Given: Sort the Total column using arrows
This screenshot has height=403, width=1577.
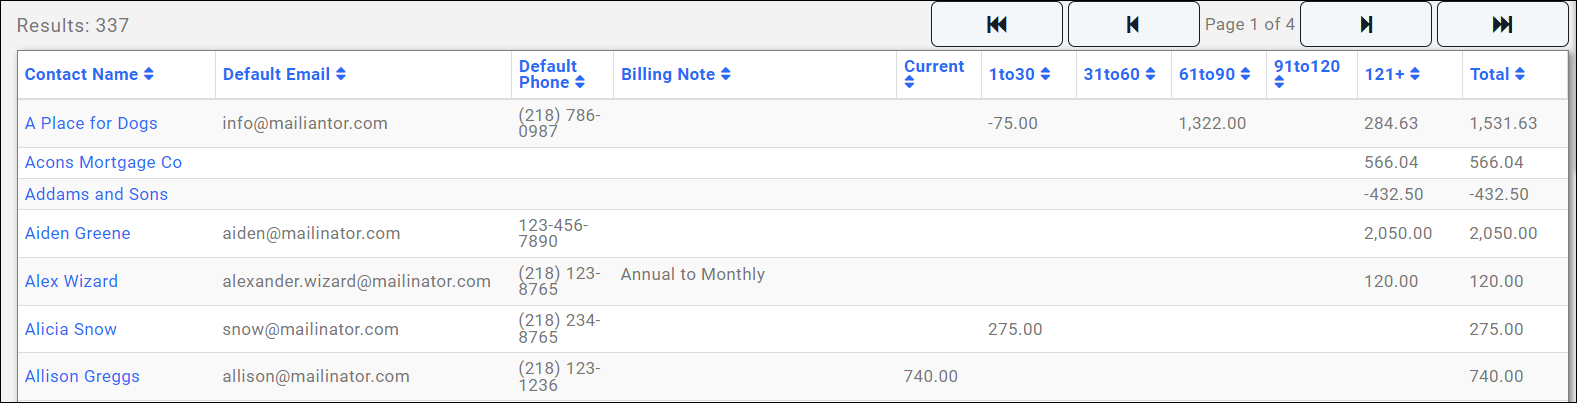Looking at the screenshot, I should [x=1520, y=74].
